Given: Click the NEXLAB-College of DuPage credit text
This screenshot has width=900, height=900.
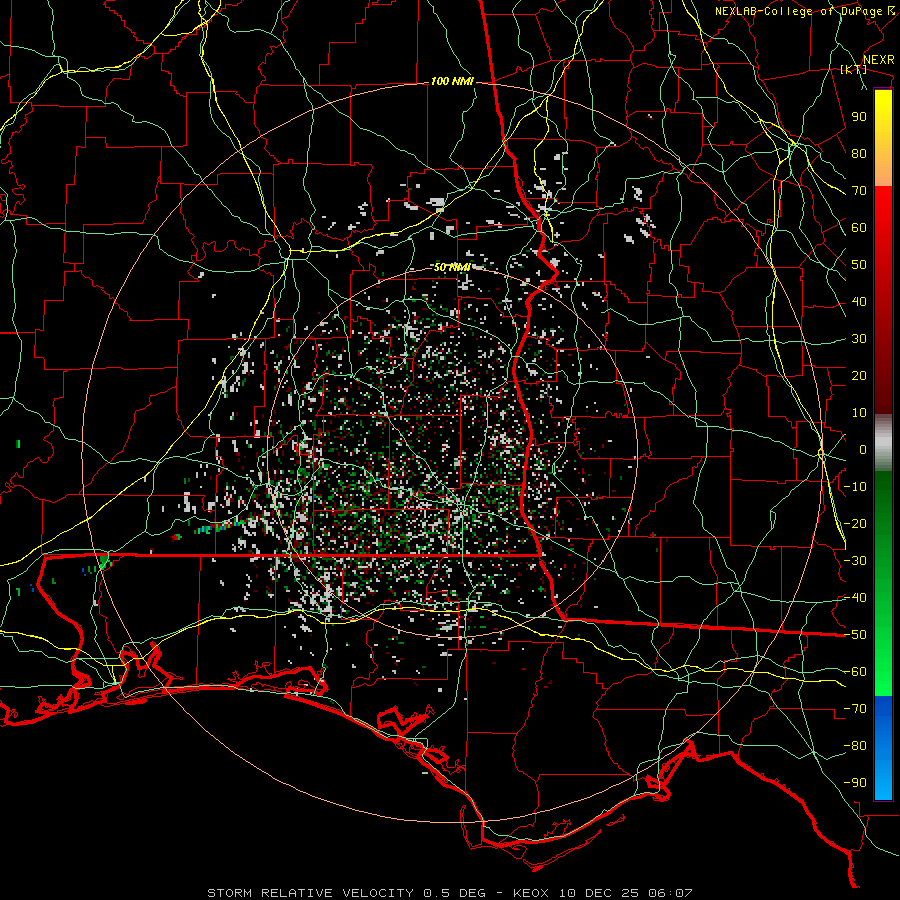Looking at the screenshot, I should [798, 11].
